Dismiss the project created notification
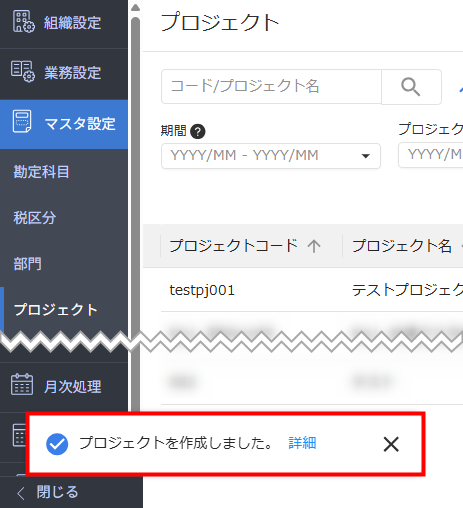Viewport: 463px width, 508px height. [391, 444]
